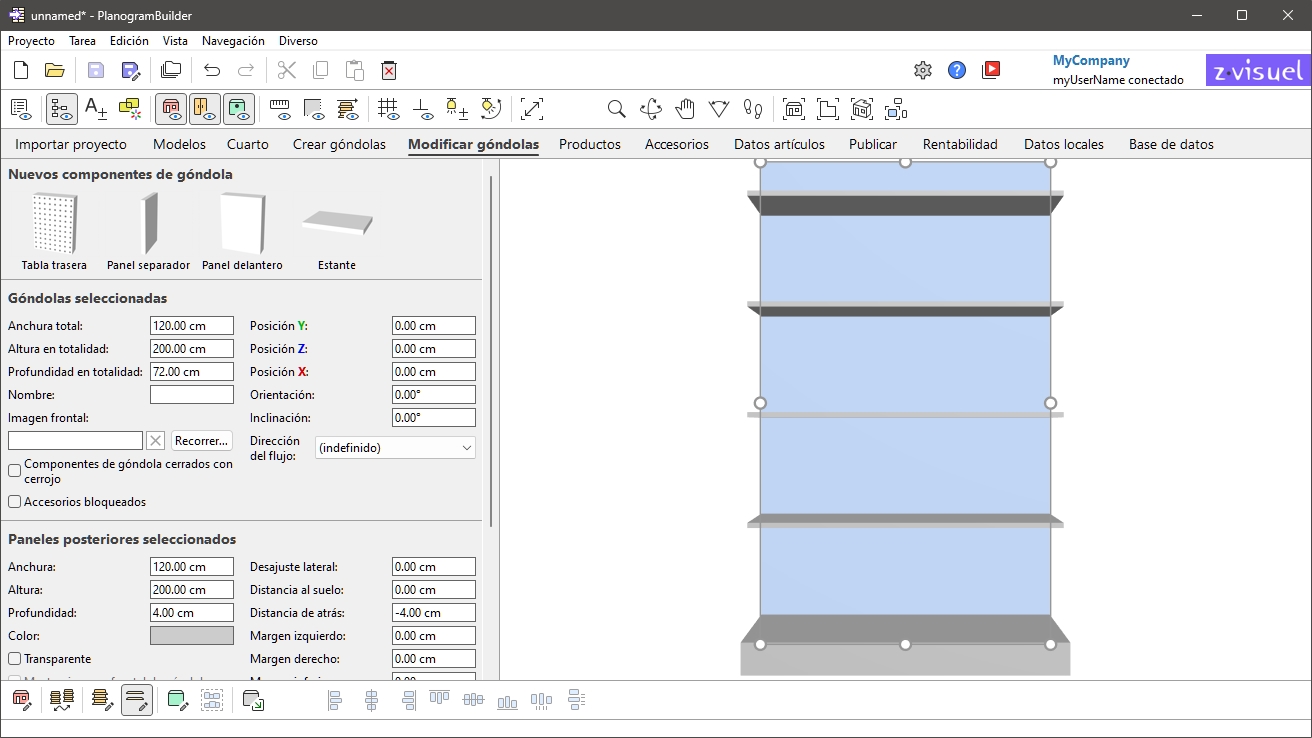This screenshot has height=738, width=1312.
Task: Open video tutorials with the red play icon
Action: [991, 70]
